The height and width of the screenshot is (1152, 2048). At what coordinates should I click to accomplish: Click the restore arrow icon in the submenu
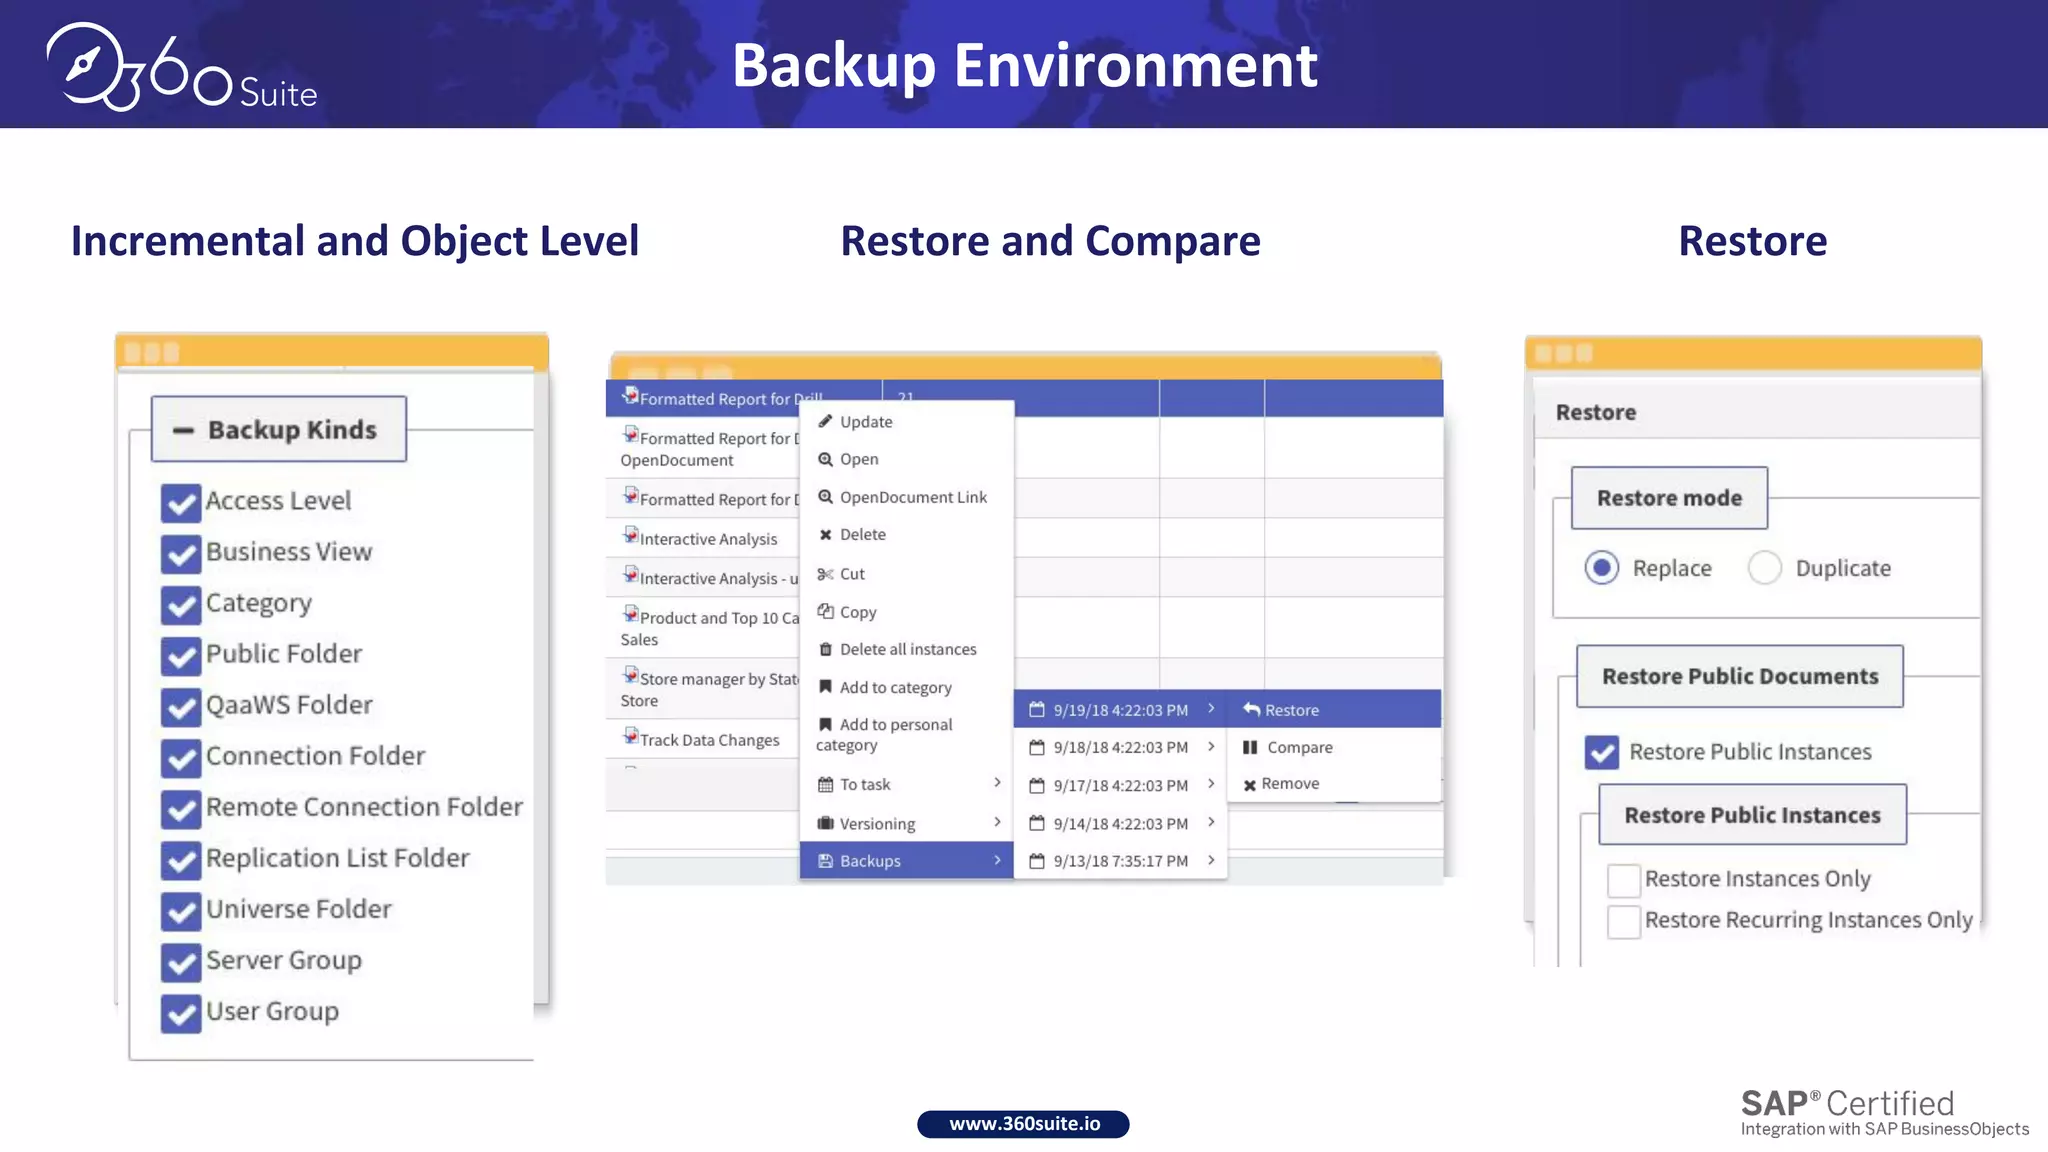click(x=1251, y=709)
